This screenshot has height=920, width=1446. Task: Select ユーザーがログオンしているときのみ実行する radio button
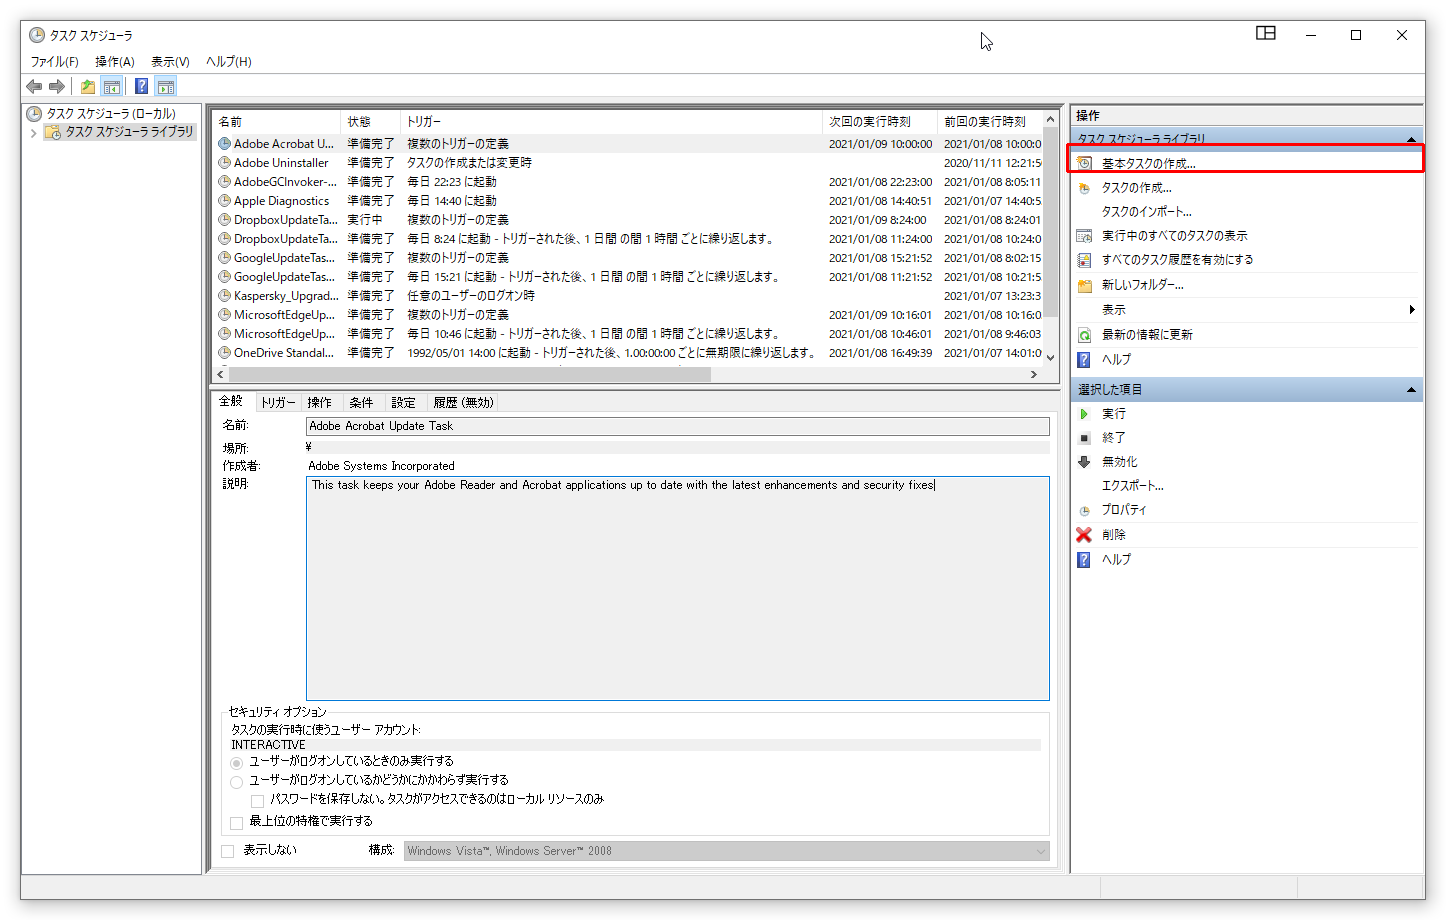(237, 762)
